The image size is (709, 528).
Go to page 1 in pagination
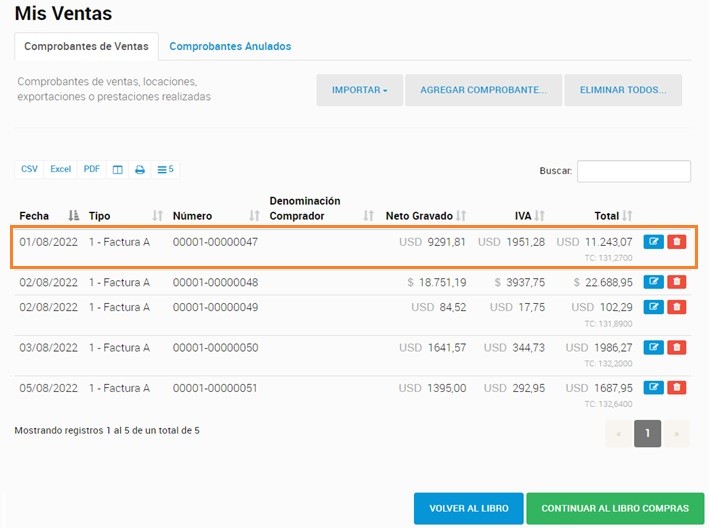648,433
